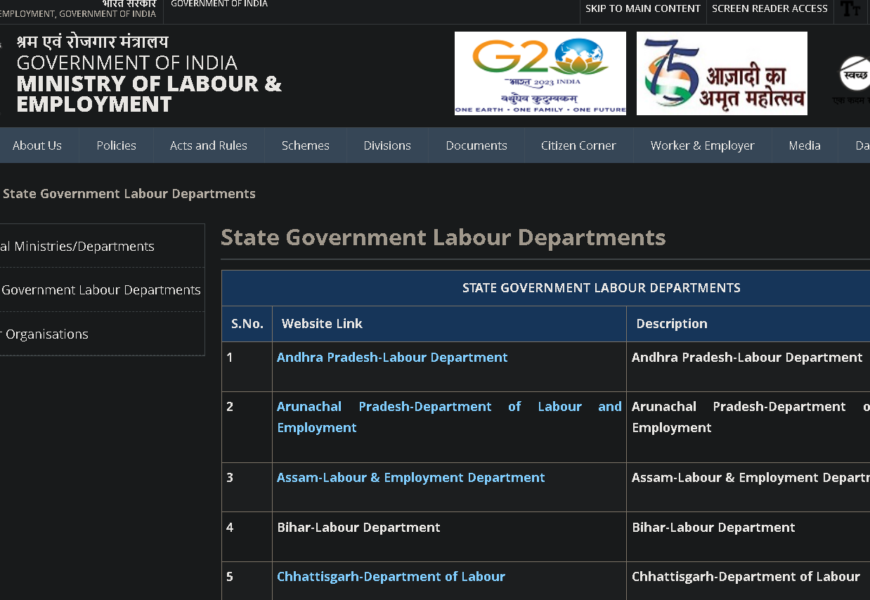This screenshot has height=600, width=870.
Task: Click Assam description cell text
Action: tap(751, 478)
